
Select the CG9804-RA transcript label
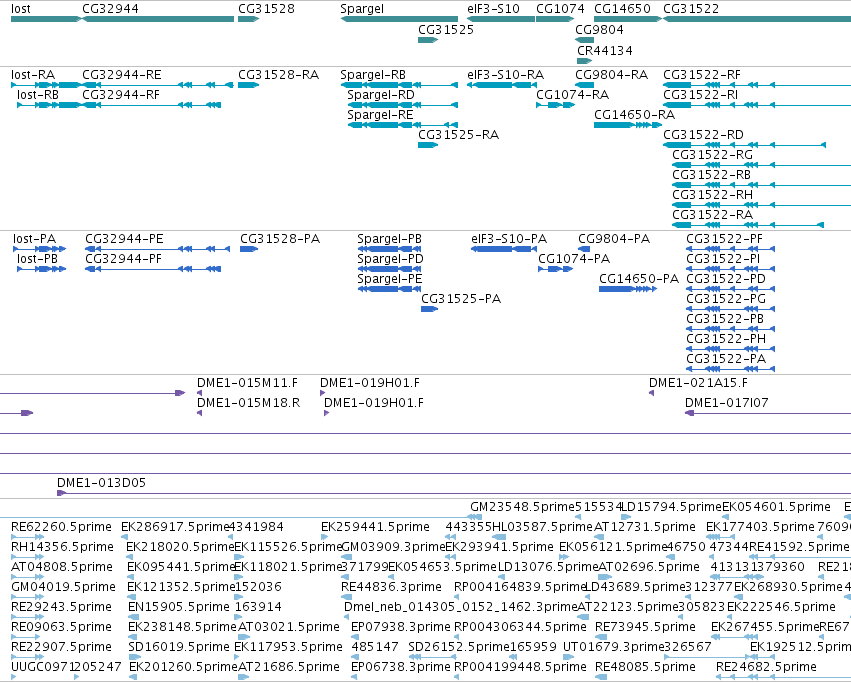[612, 75]
